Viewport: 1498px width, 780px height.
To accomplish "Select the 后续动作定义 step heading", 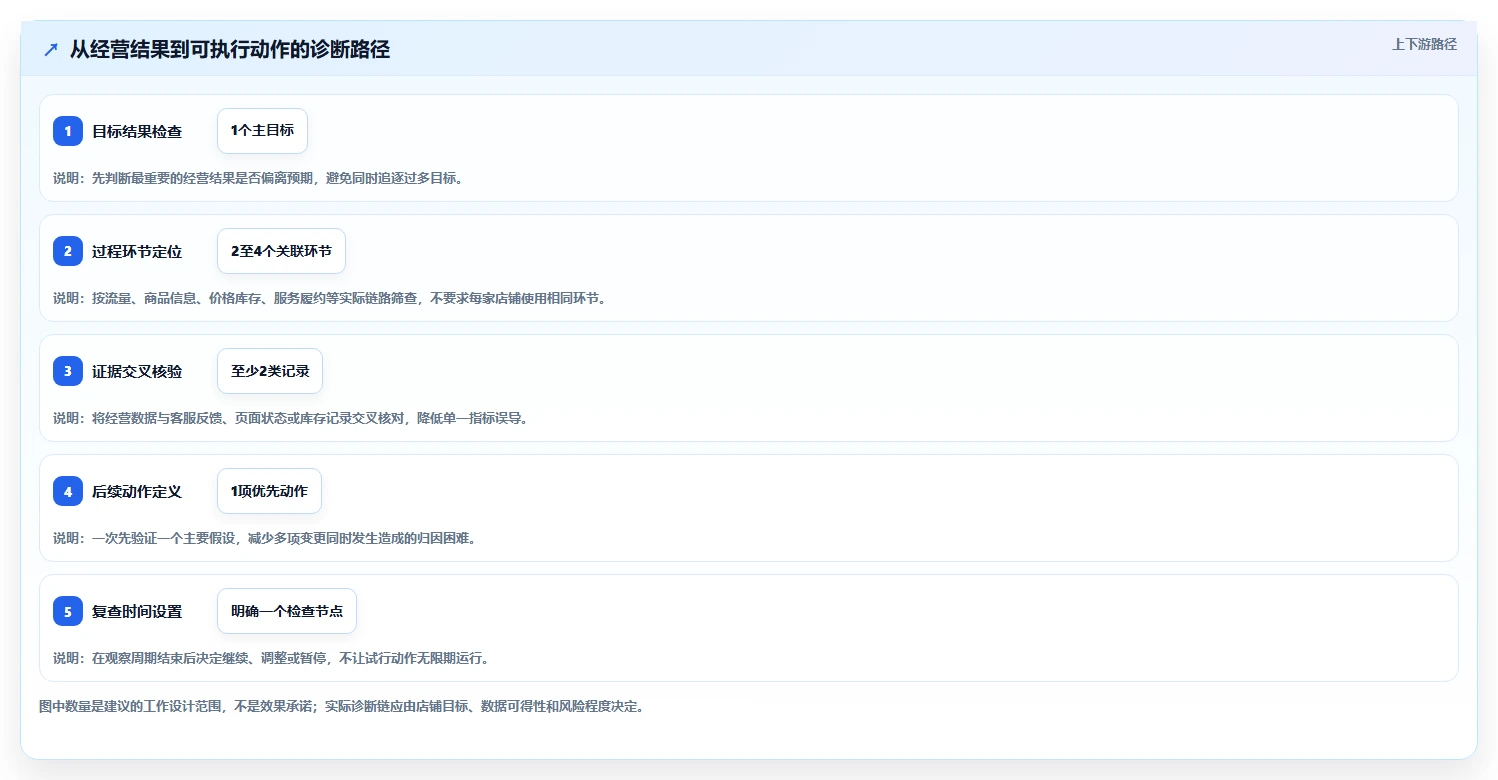I will coord(137,491).
